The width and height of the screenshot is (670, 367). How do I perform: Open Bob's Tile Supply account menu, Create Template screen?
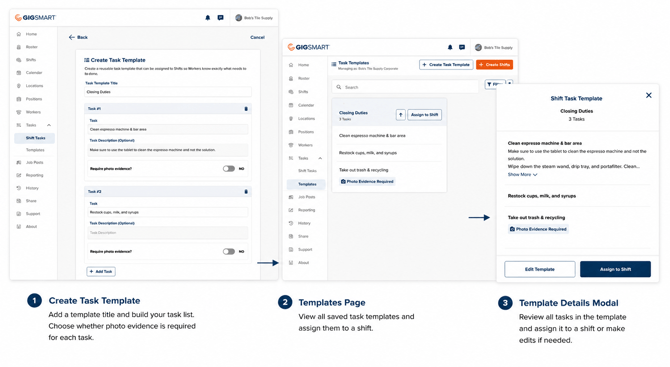pyautogui.click(x=254, y=18)
